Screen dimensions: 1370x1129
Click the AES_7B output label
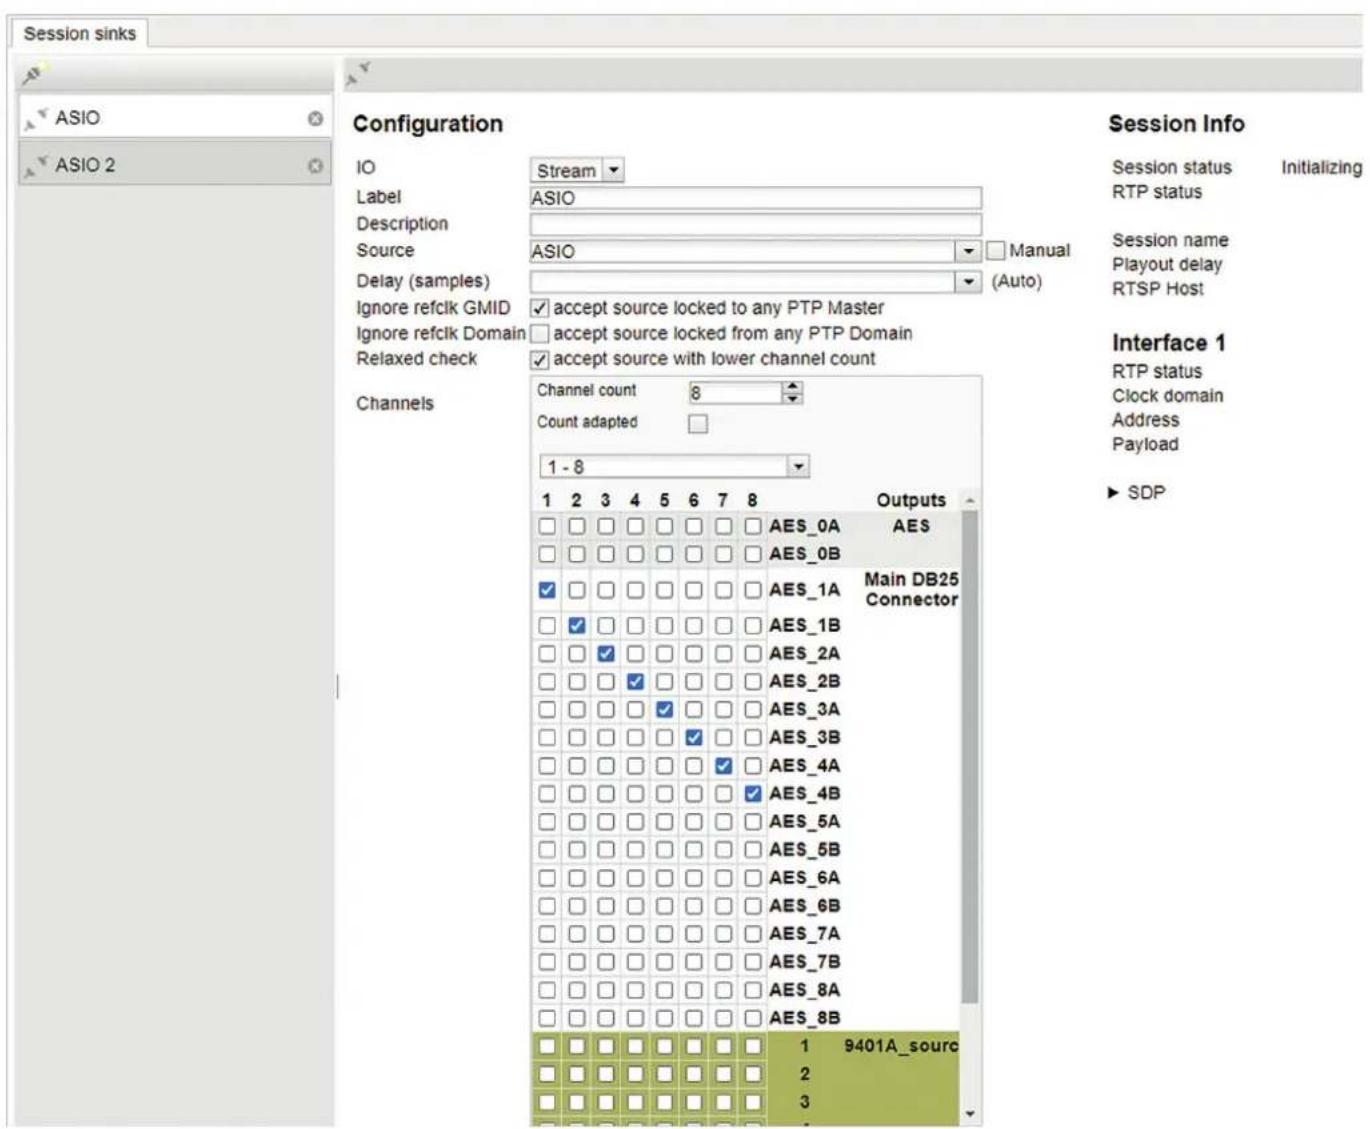pos(804,962)
